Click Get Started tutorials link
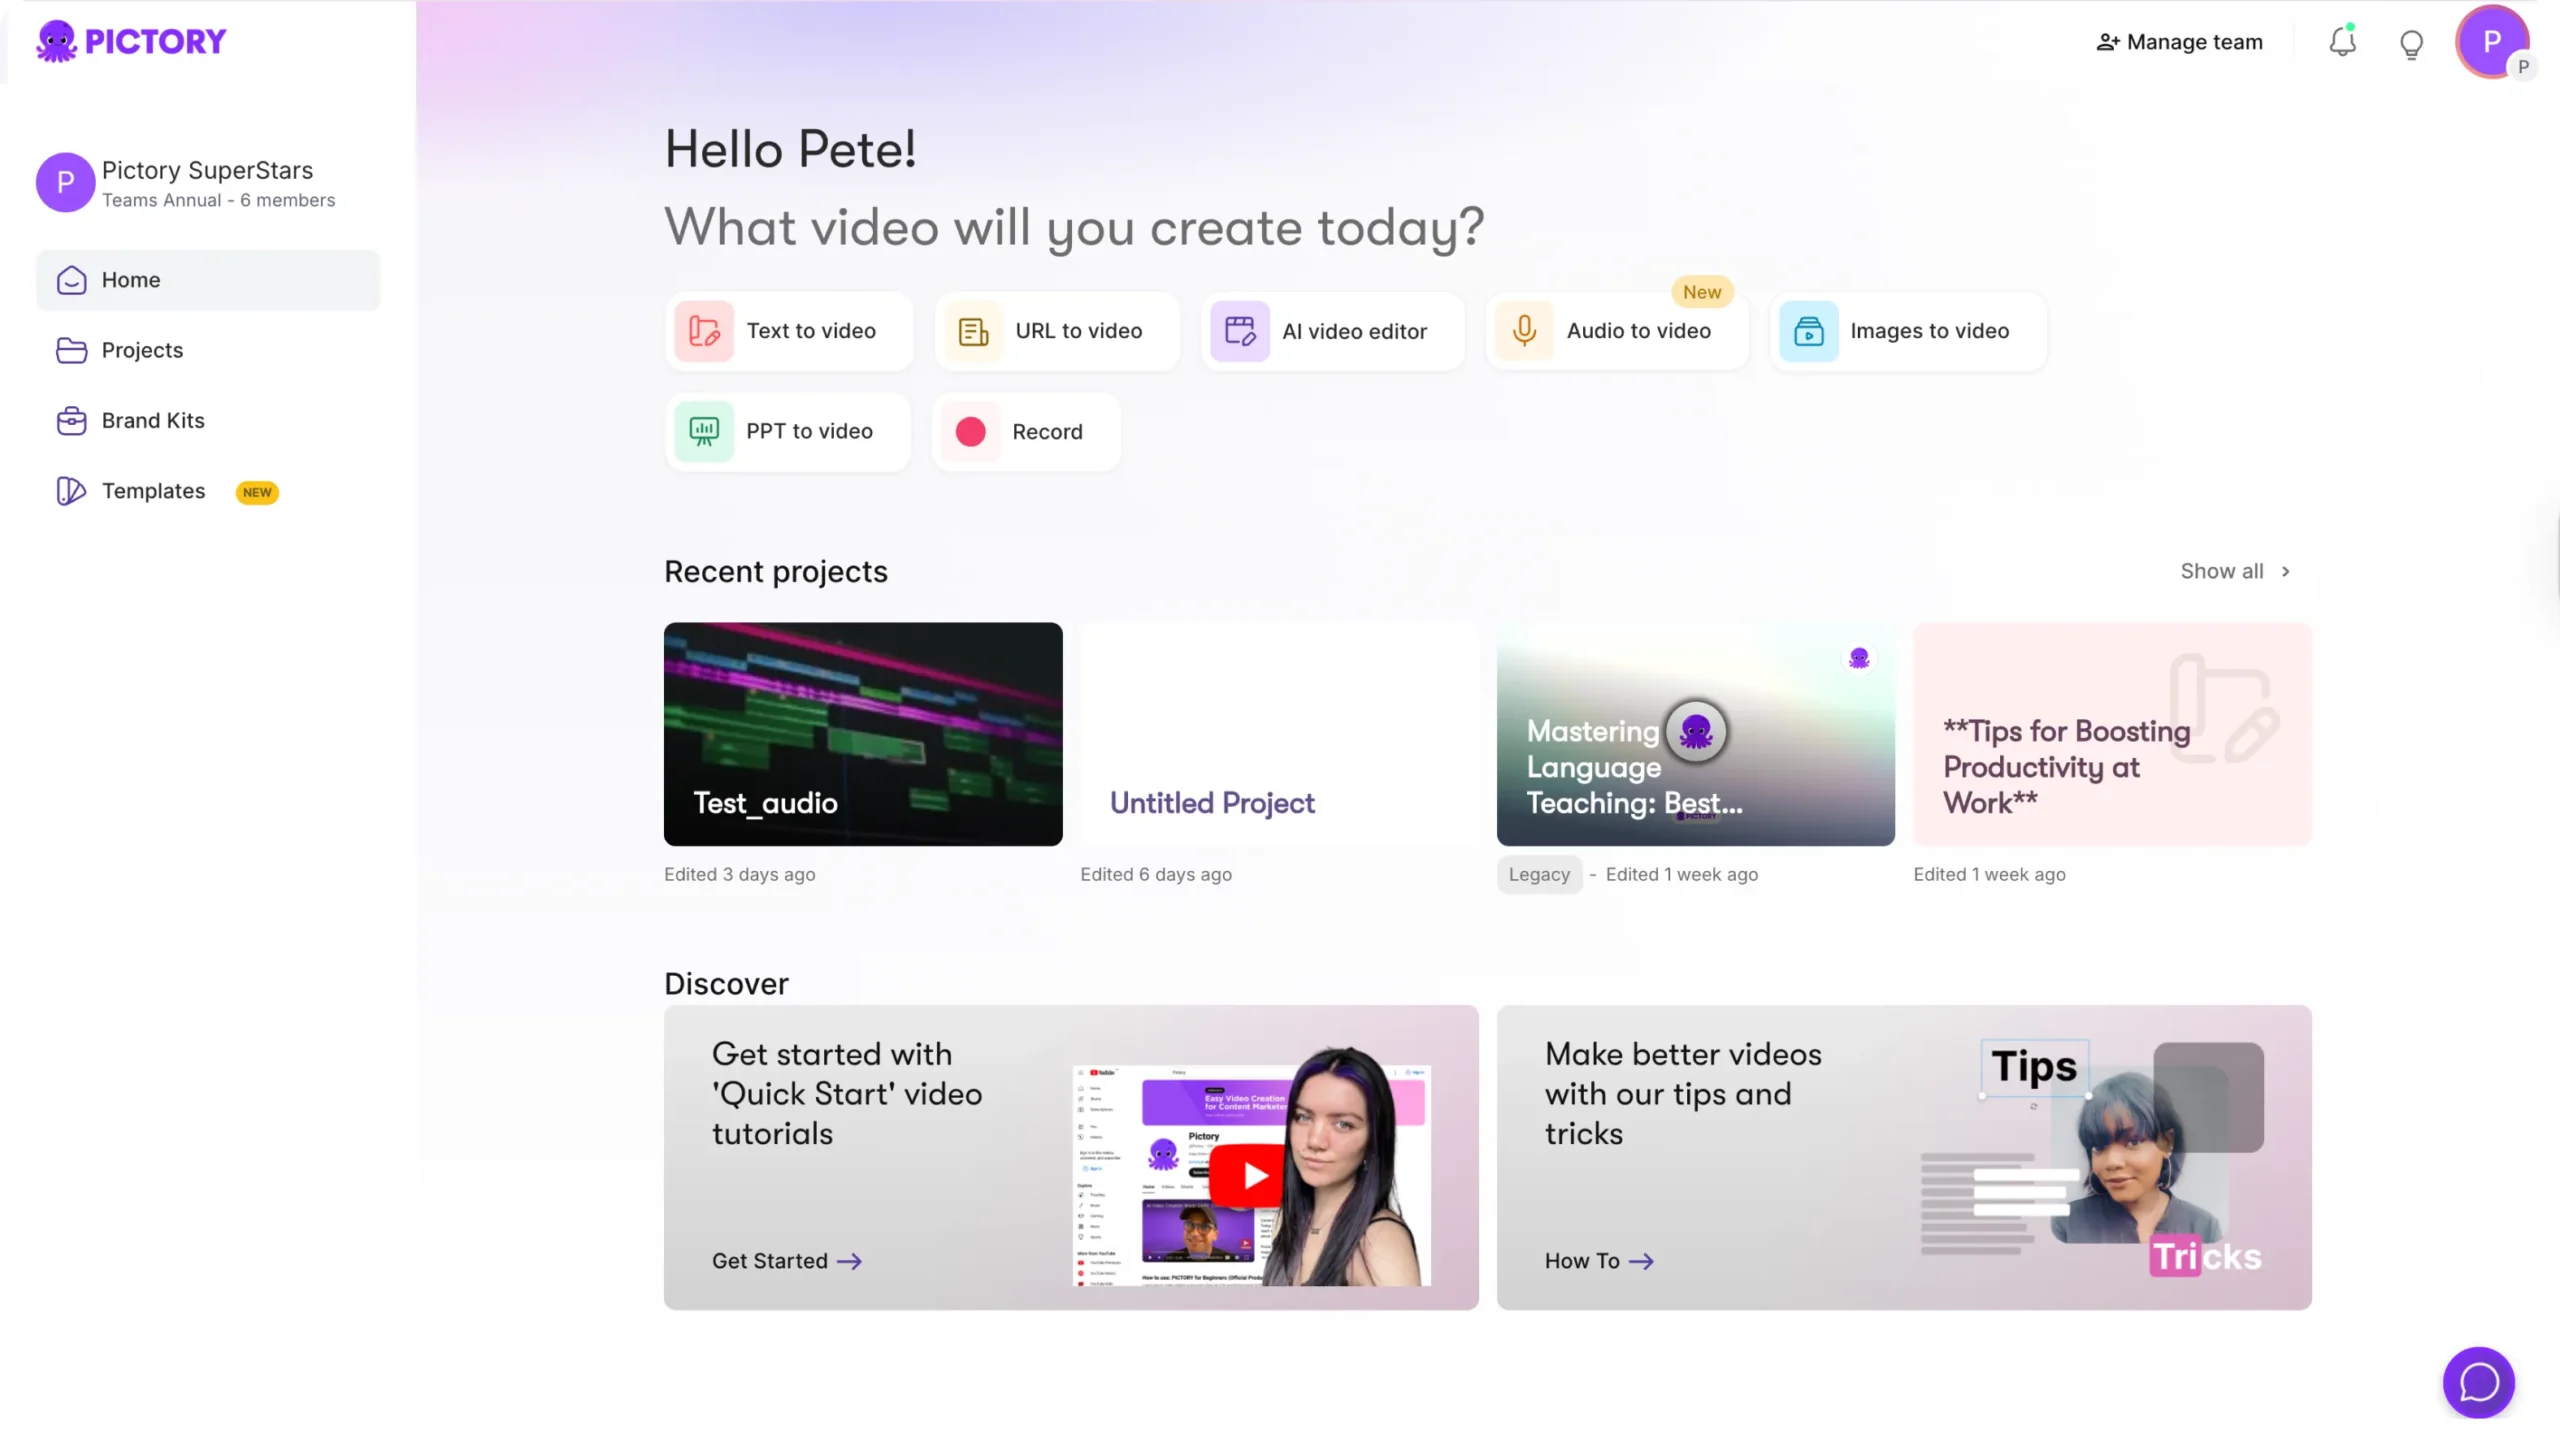This screenshot has height=1430, width=2560. click(786, 1261)
